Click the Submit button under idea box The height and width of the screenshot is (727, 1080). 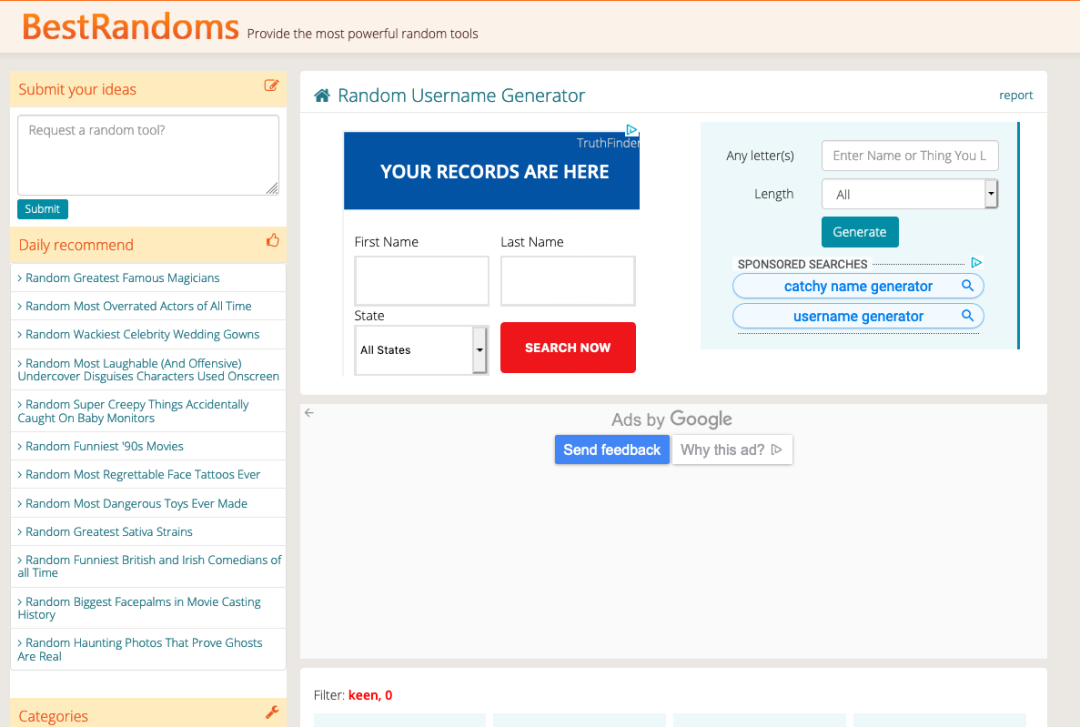coord(43,209)
